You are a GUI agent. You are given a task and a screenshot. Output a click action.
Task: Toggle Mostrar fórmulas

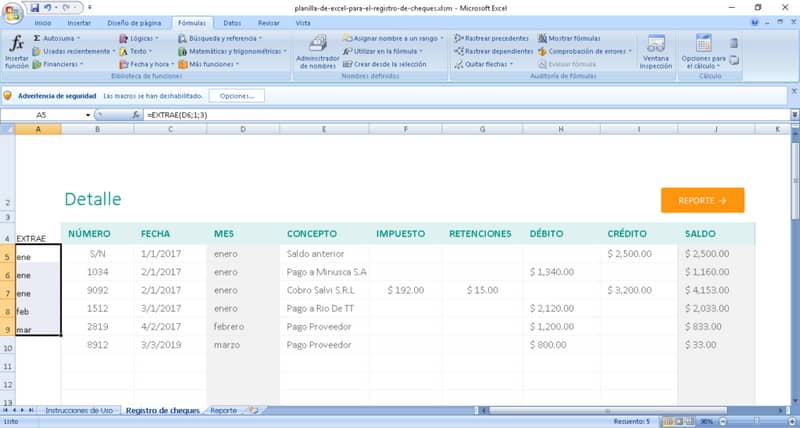(569, 38)
